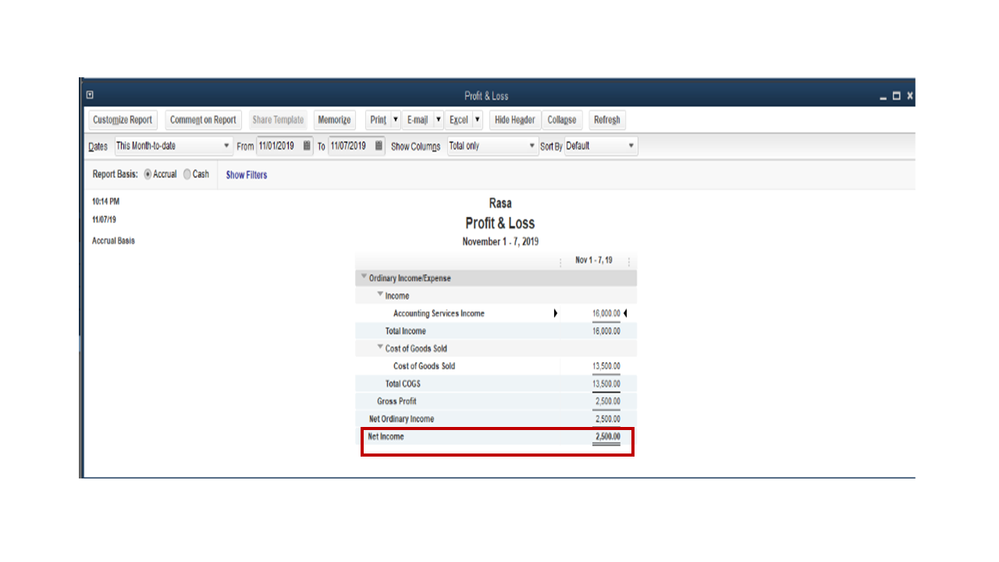Open the E-mail dropdown arrow
This screenshot has width=999, height=562.
438,120
